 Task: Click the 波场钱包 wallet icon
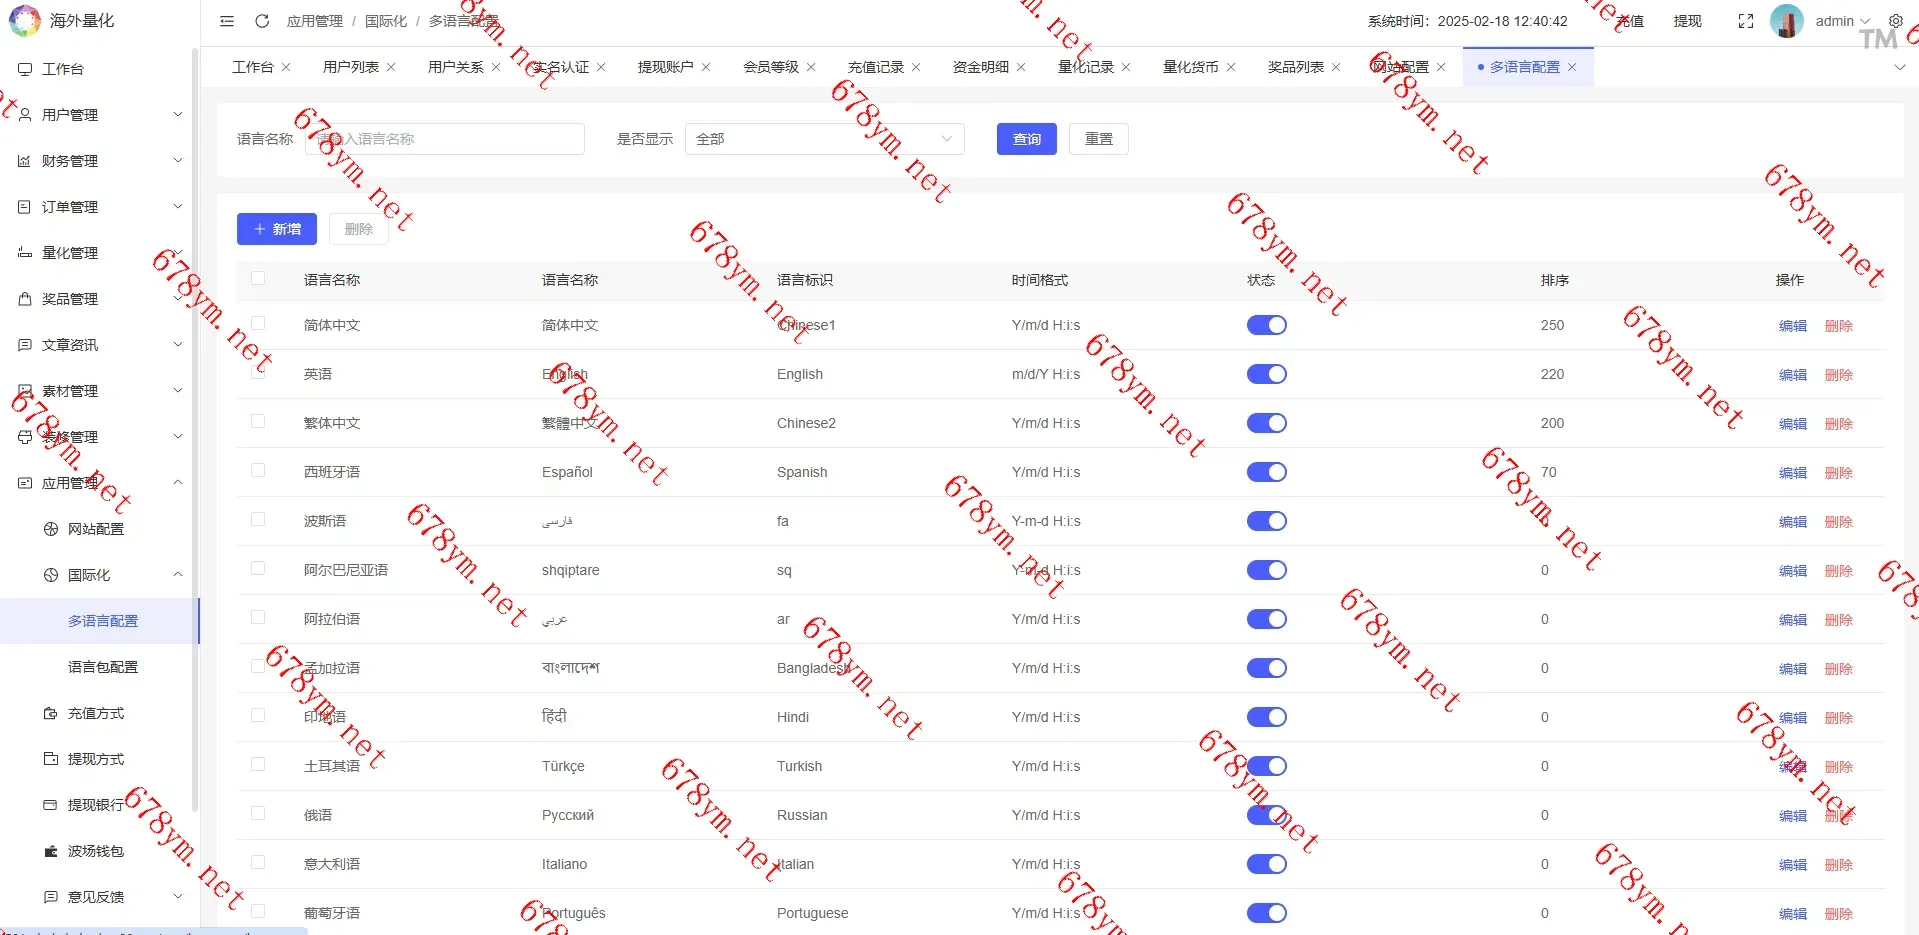pyautogui.click(x=51, y=851)
